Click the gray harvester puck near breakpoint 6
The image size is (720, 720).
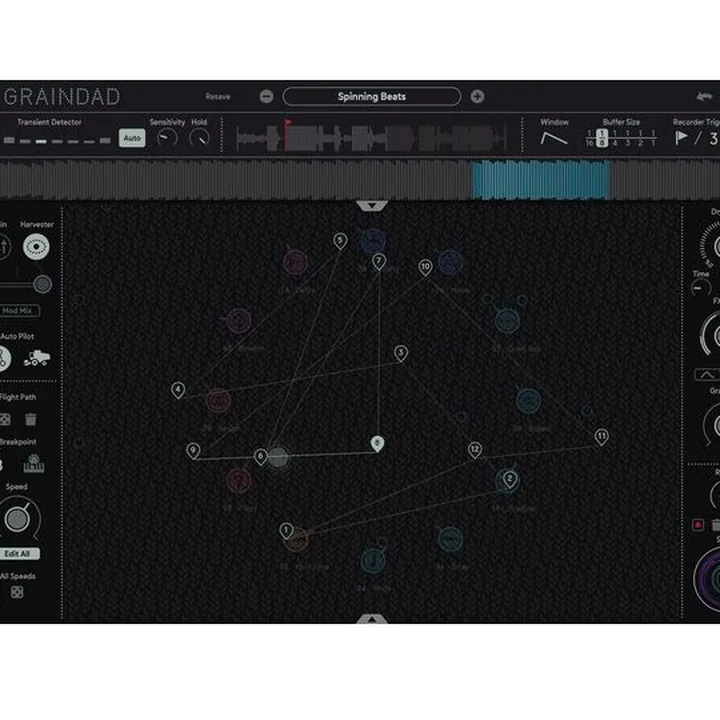pyautogui.click(x=278, y=457)
